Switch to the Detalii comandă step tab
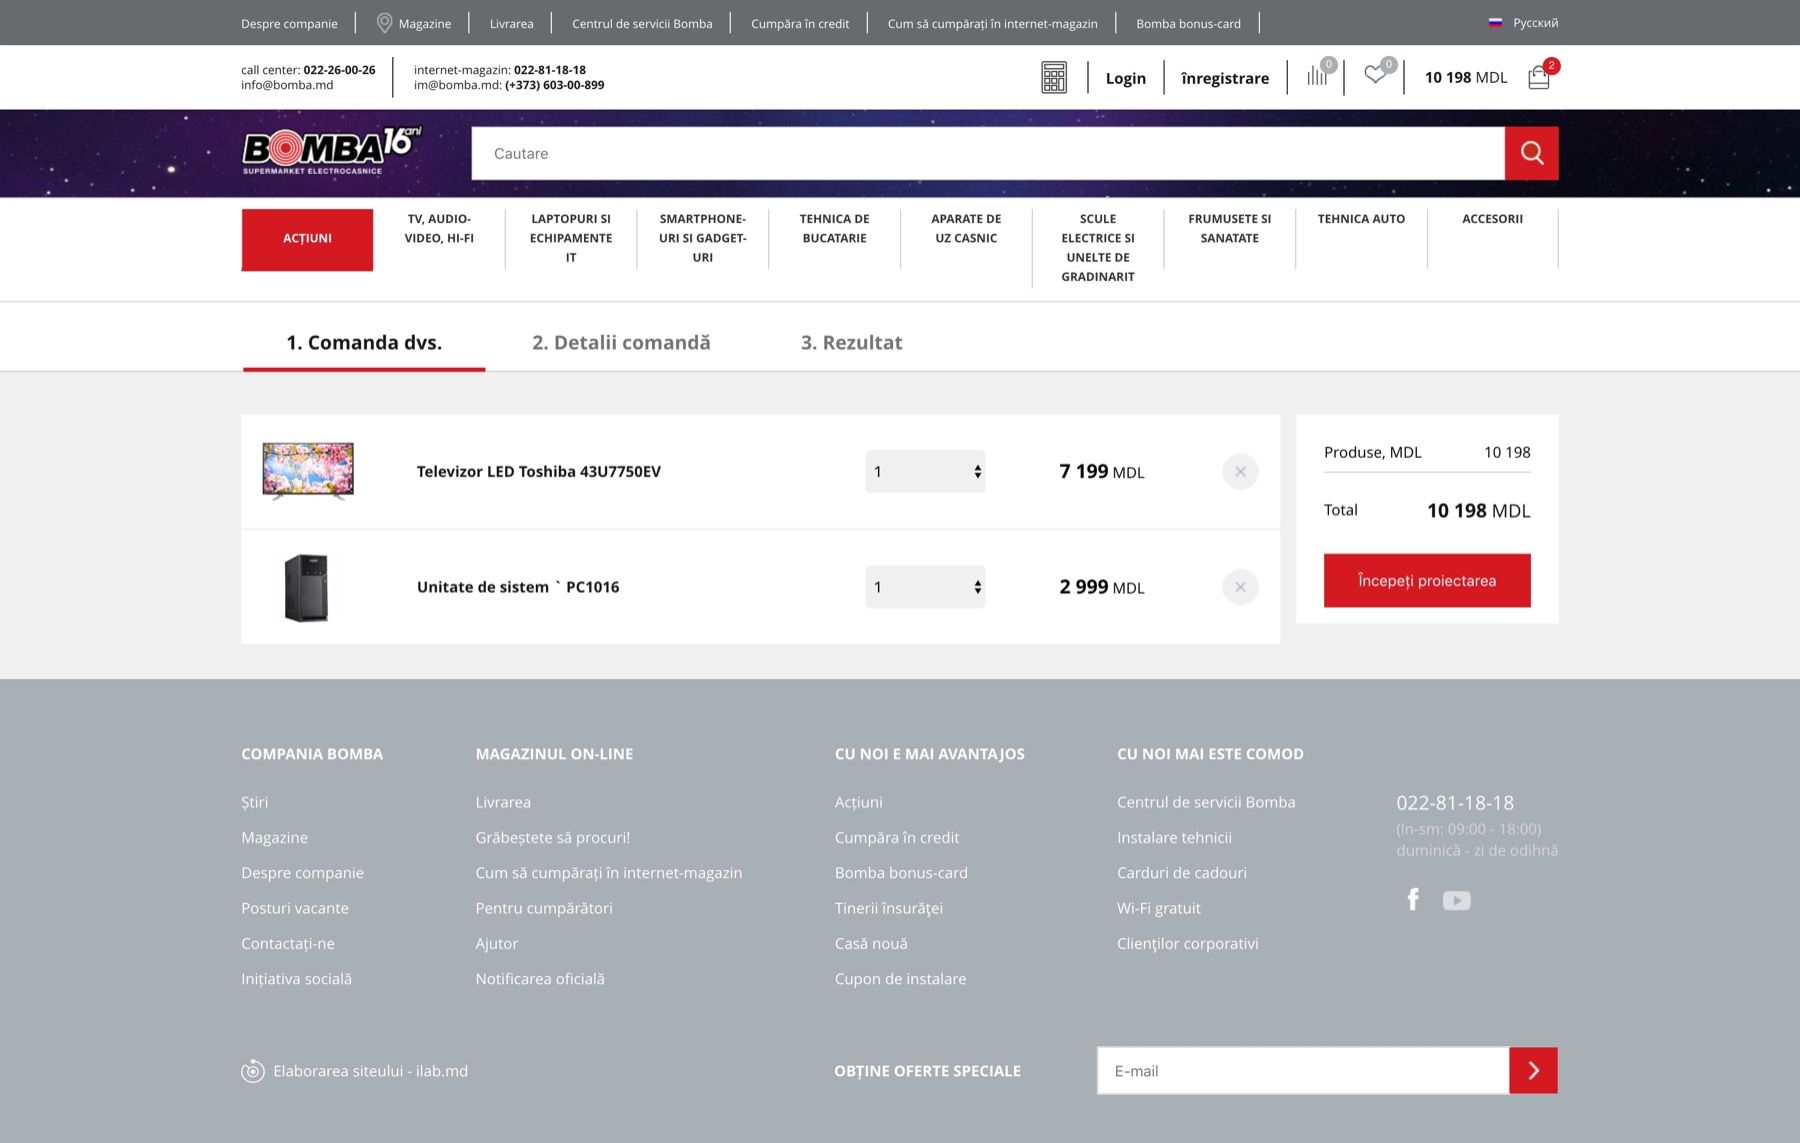The height and width of the screenshot is (1143, 1800). tap(621, 342)
